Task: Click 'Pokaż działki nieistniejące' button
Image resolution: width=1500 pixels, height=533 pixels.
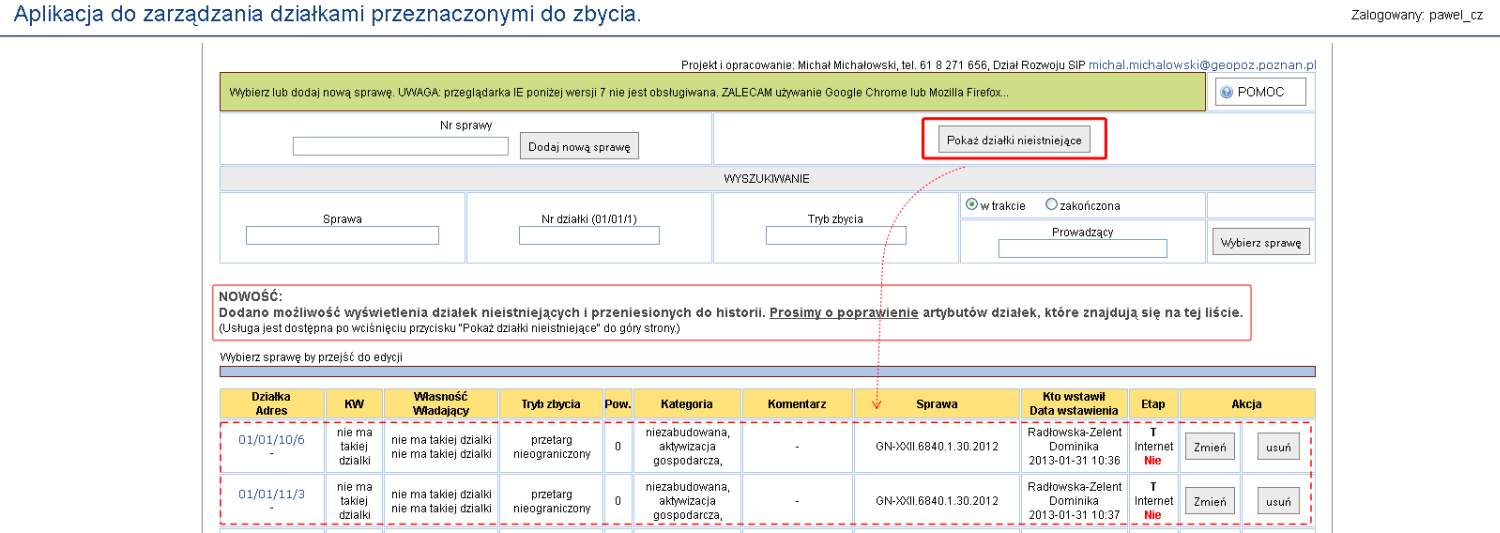Action: (1014, 140)
